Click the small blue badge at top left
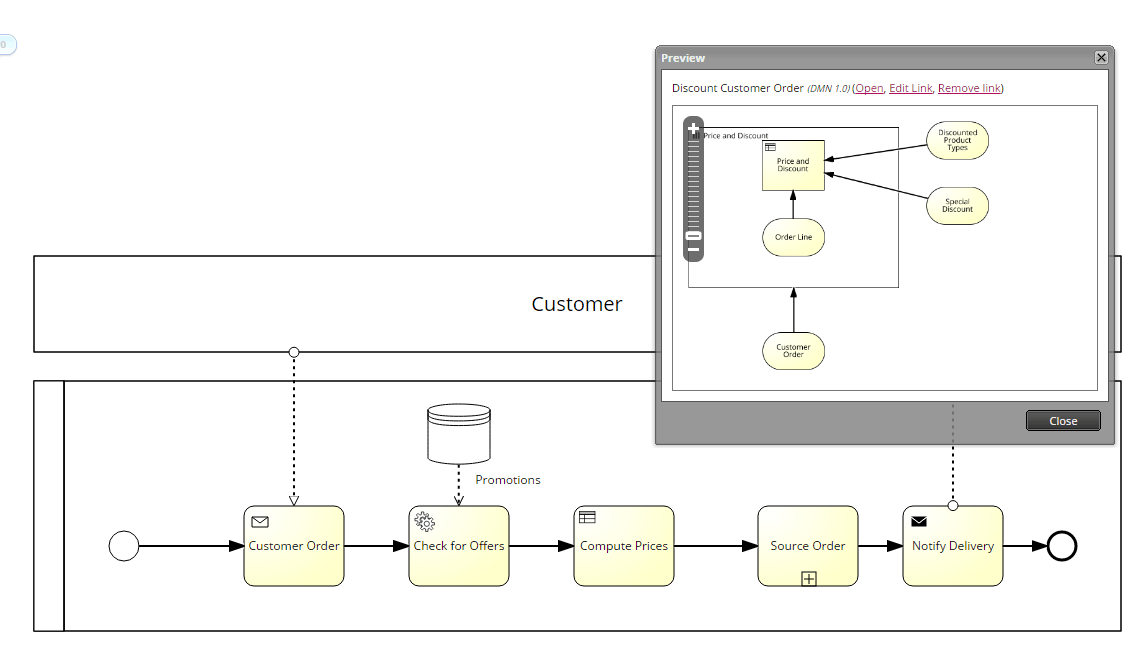The height and width of the screenshot is (650, 1145). point(7,45)
